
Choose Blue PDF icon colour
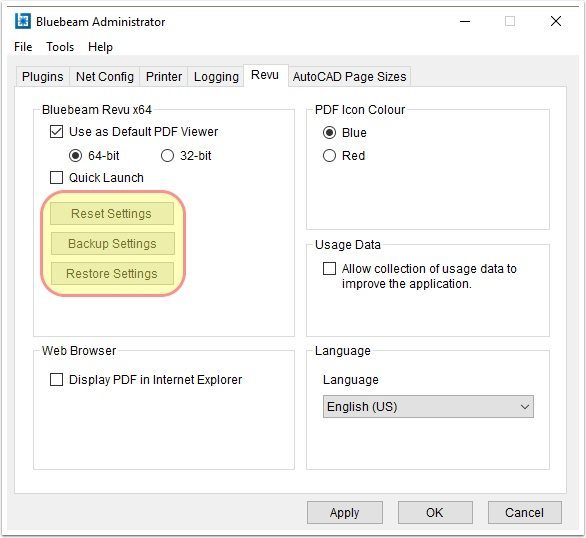point(329,133)
